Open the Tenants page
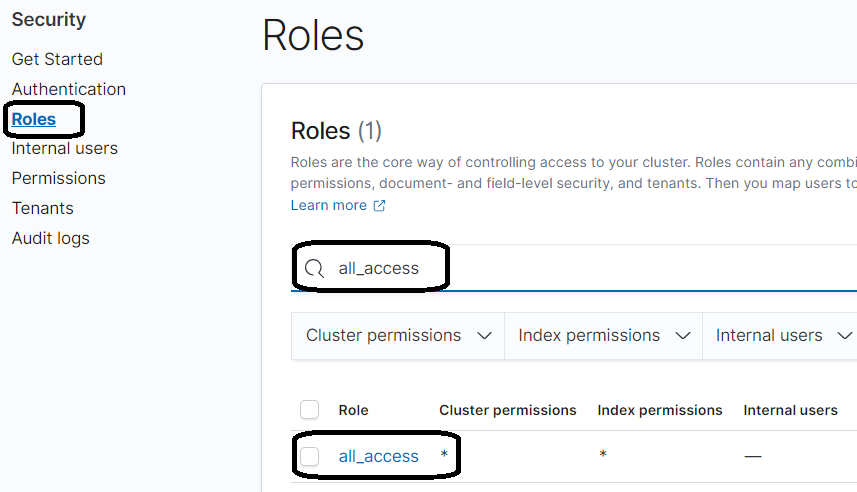The image size is (857, 492). pos(43,208)
